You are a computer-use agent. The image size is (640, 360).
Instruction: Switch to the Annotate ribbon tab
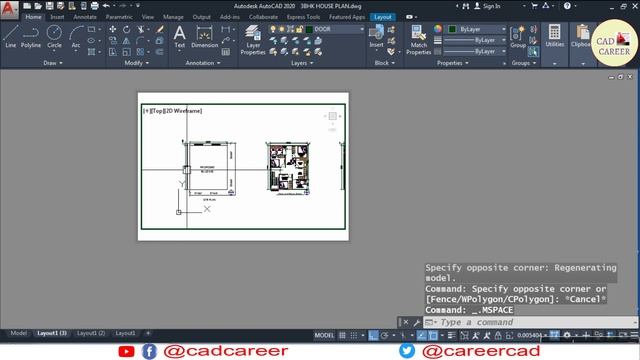pos(85,17)
